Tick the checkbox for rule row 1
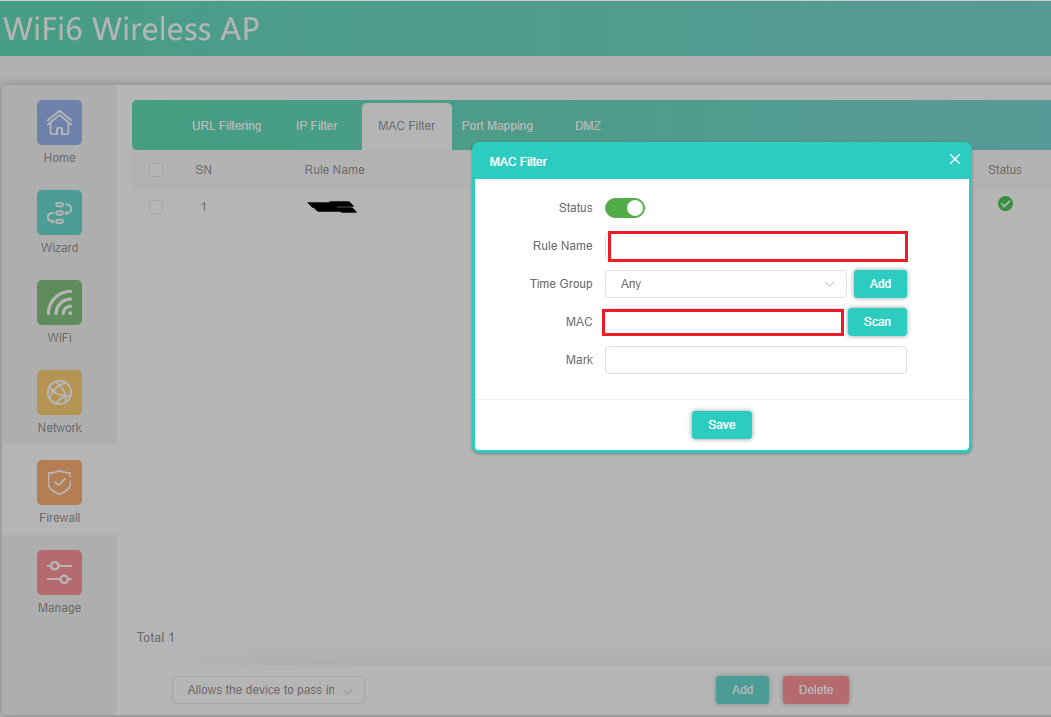1051x717 pixels. pyautogui.click(x=156, y=207)
